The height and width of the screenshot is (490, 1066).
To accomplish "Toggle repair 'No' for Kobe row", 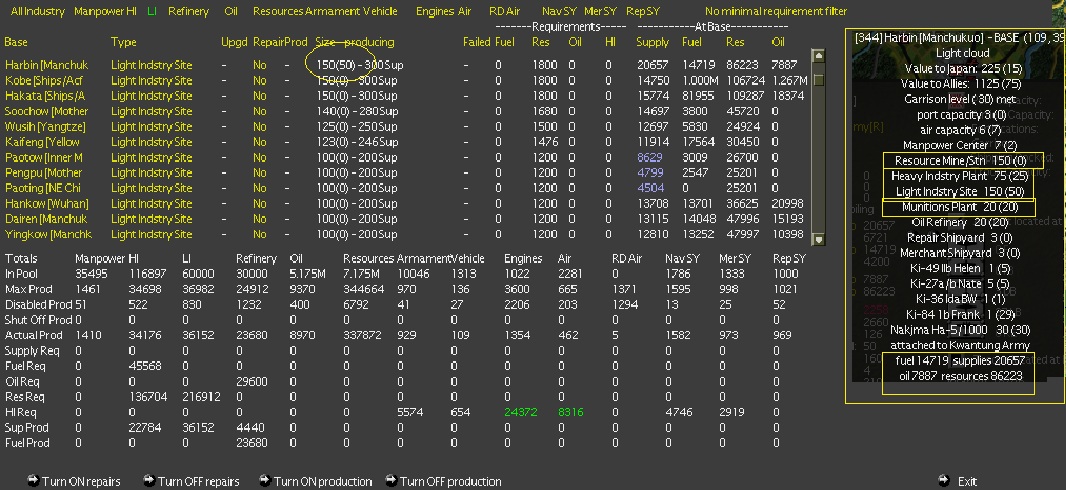I will click(259, 81).
